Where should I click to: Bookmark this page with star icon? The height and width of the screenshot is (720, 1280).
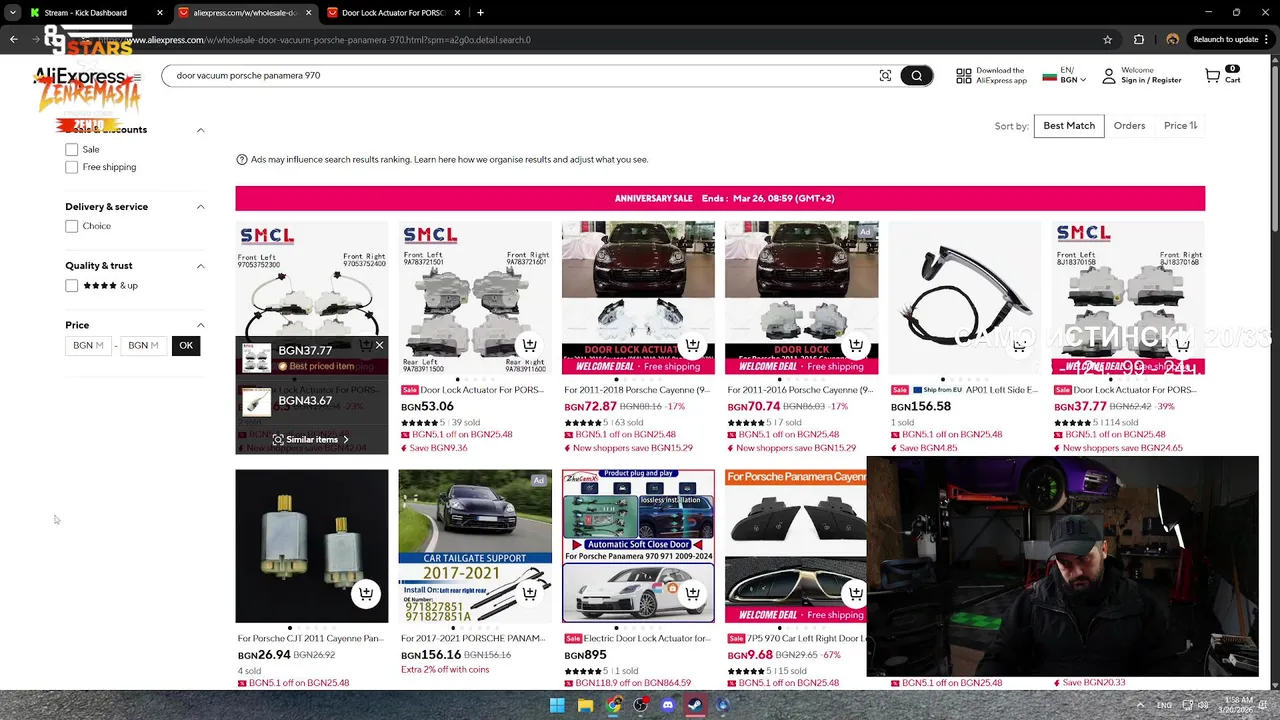tap(1107, 40)
